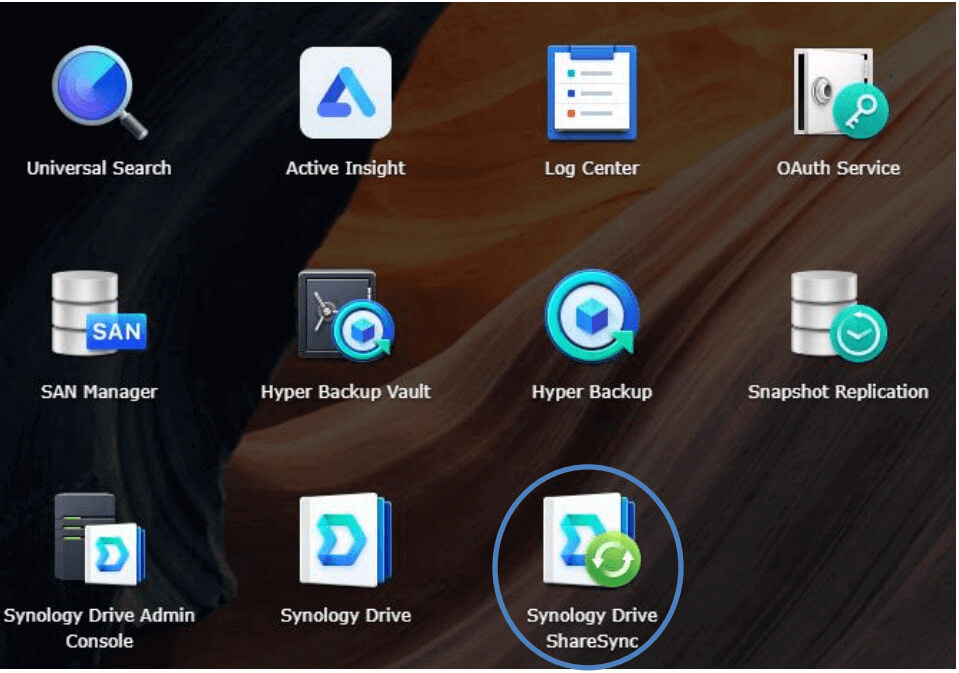Viewport: 959px width, 673px height.
Task: Launch the Synology Drive icon
Action: (x=346, y=540)
